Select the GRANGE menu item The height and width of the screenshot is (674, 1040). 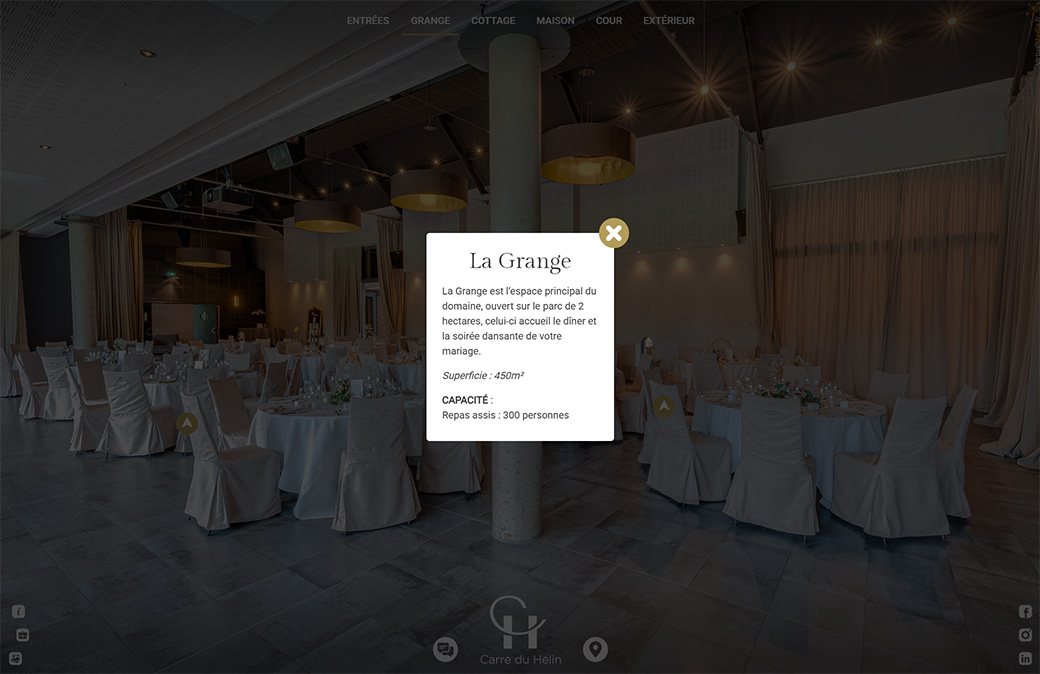(430, 21)
